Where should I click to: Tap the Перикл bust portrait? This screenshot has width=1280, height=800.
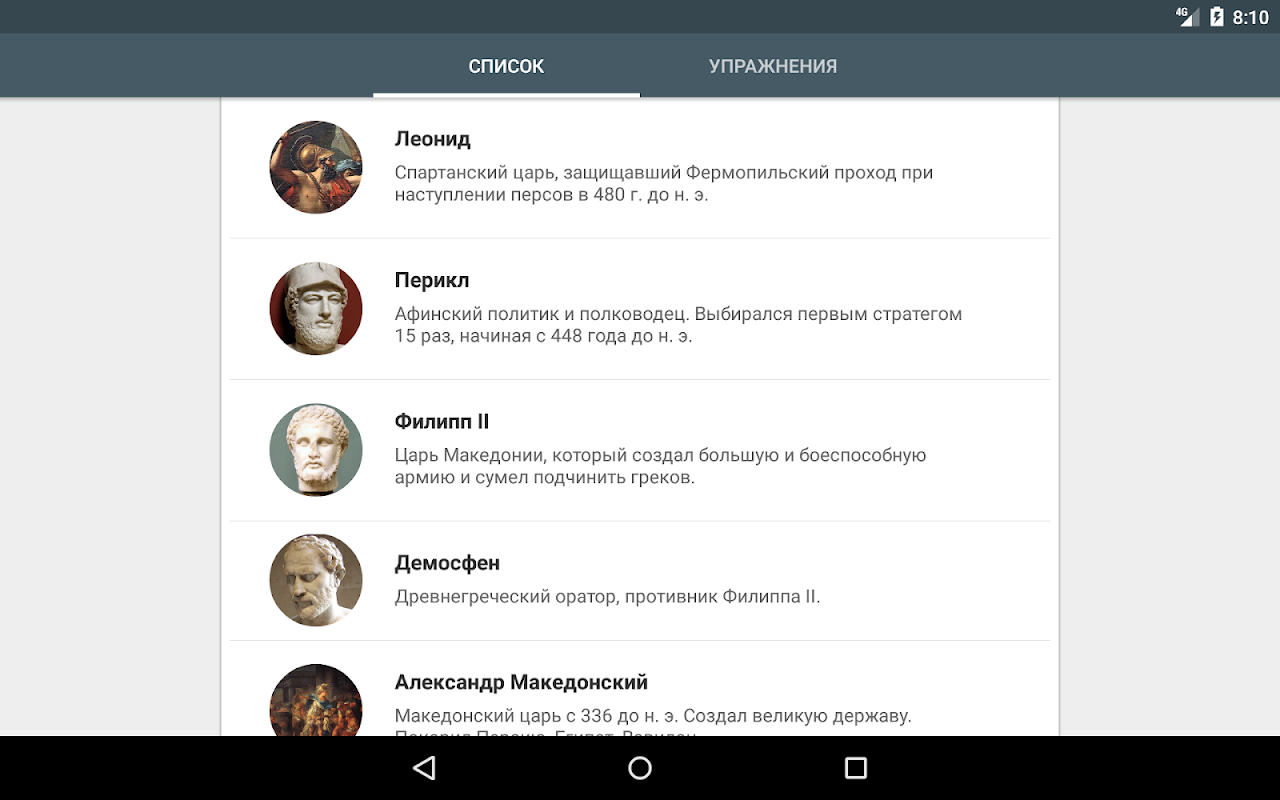pyautogui.click(x=316, y=308)
